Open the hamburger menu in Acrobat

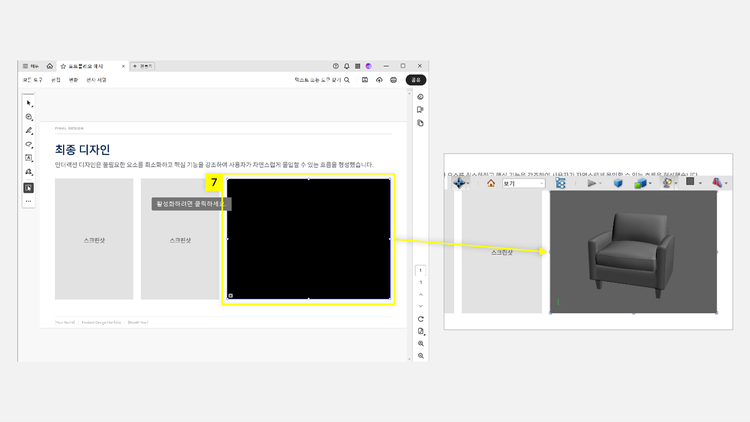(30, 66)
